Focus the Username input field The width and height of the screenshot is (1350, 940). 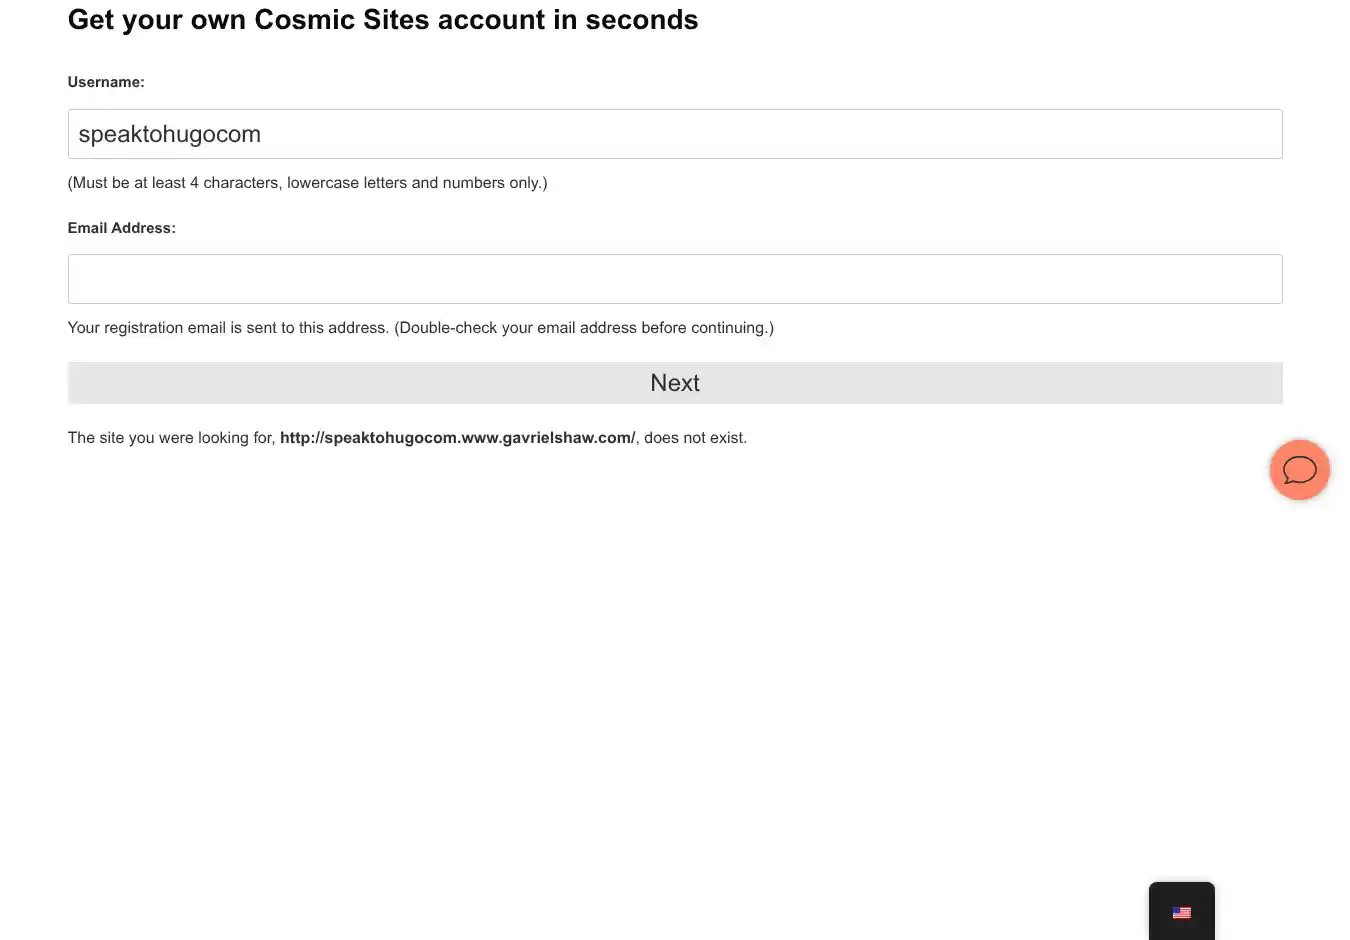click(674, 134)
